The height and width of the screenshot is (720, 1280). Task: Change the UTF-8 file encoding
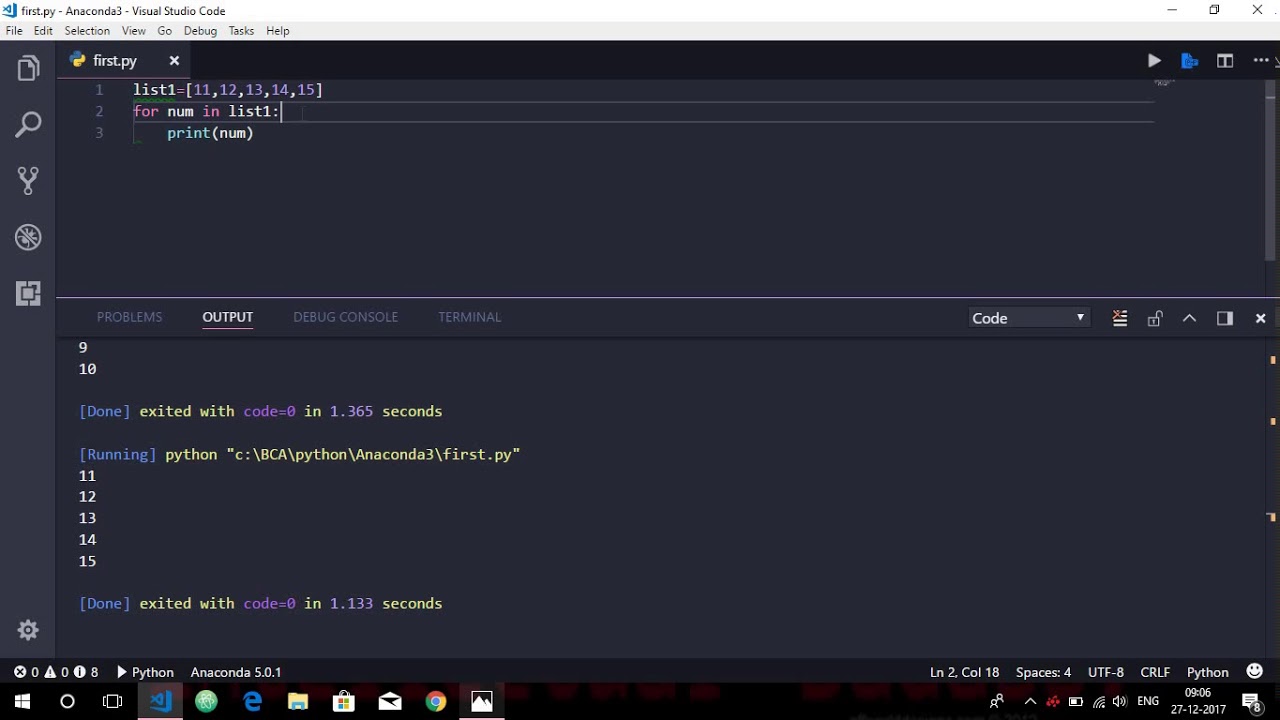[x=1106, y=672]
